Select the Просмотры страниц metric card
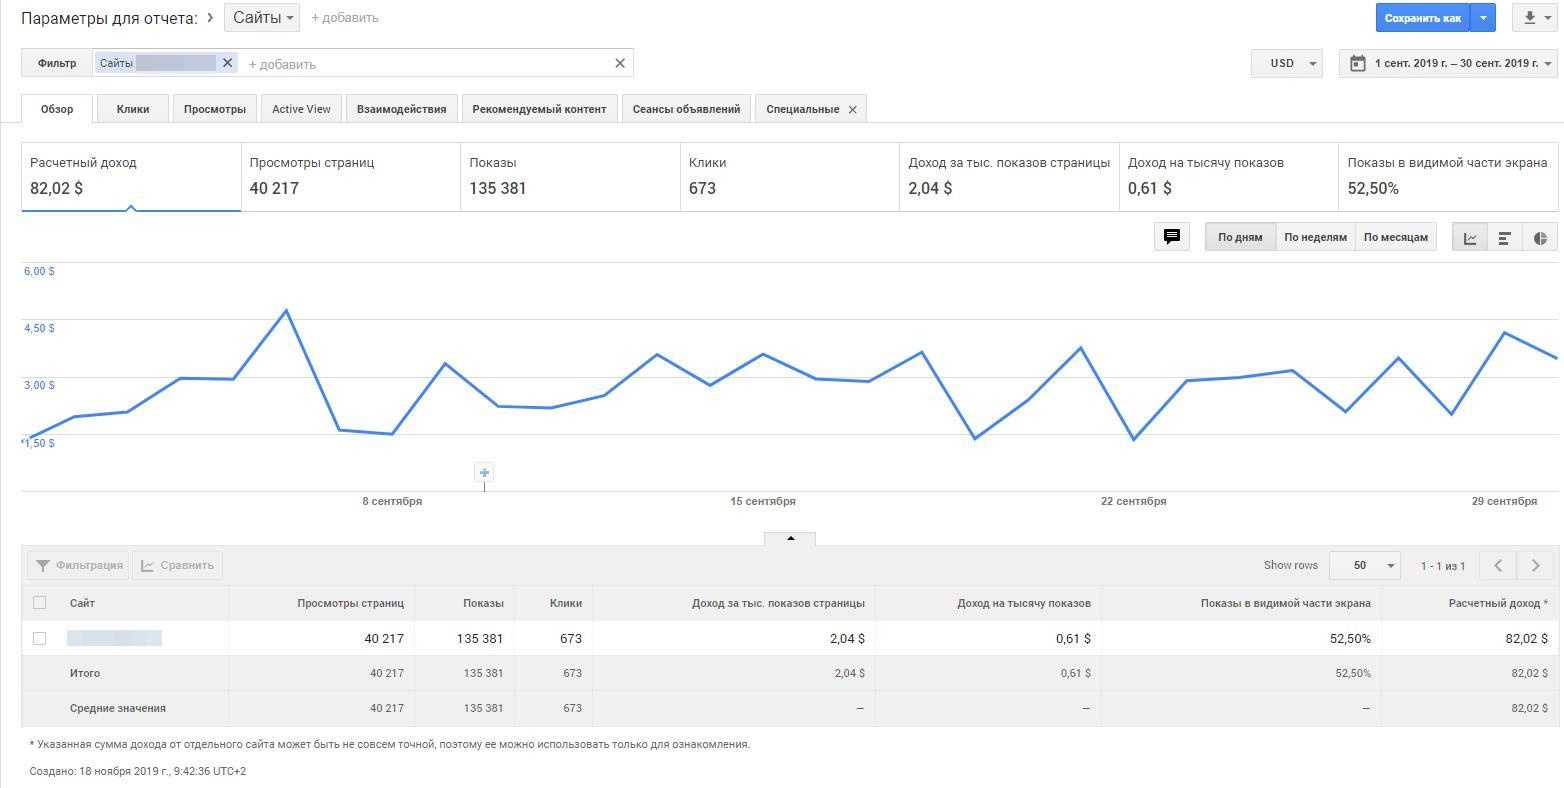 pos(351,176)
